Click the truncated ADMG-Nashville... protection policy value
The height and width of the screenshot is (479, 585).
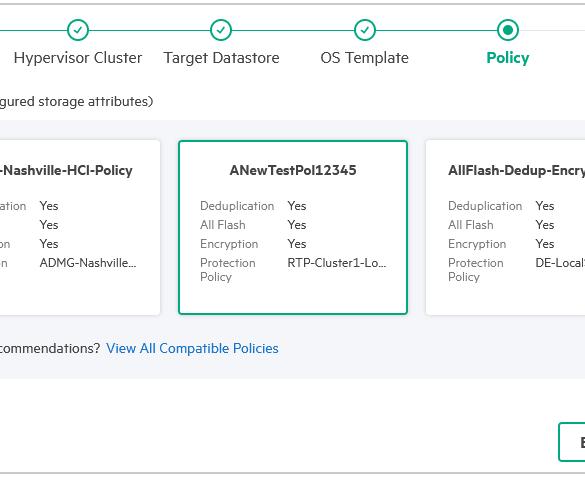pyautogui.click(x=88, y=263)
